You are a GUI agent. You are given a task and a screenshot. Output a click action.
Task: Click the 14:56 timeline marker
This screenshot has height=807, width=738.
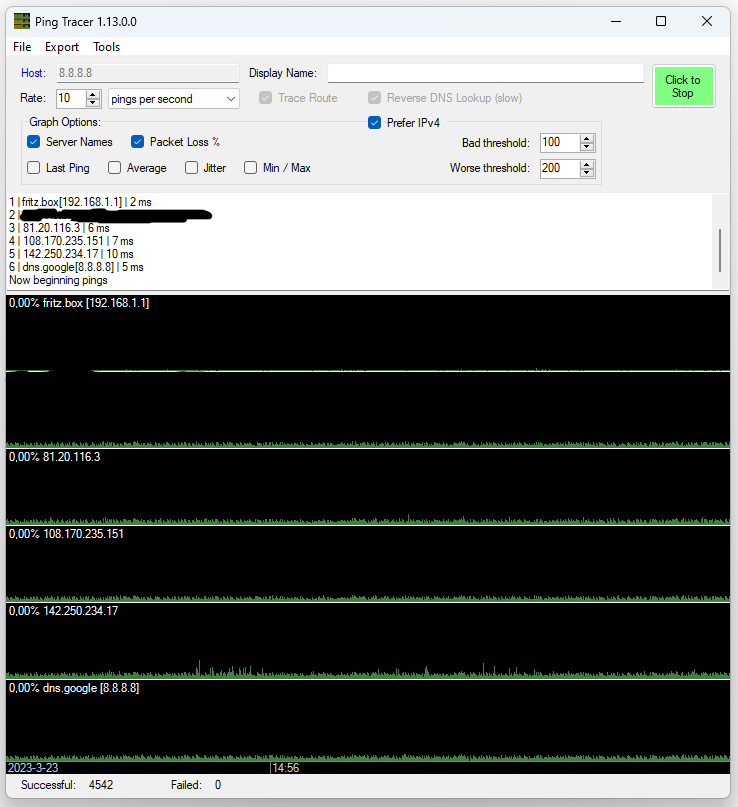point(286,768)
